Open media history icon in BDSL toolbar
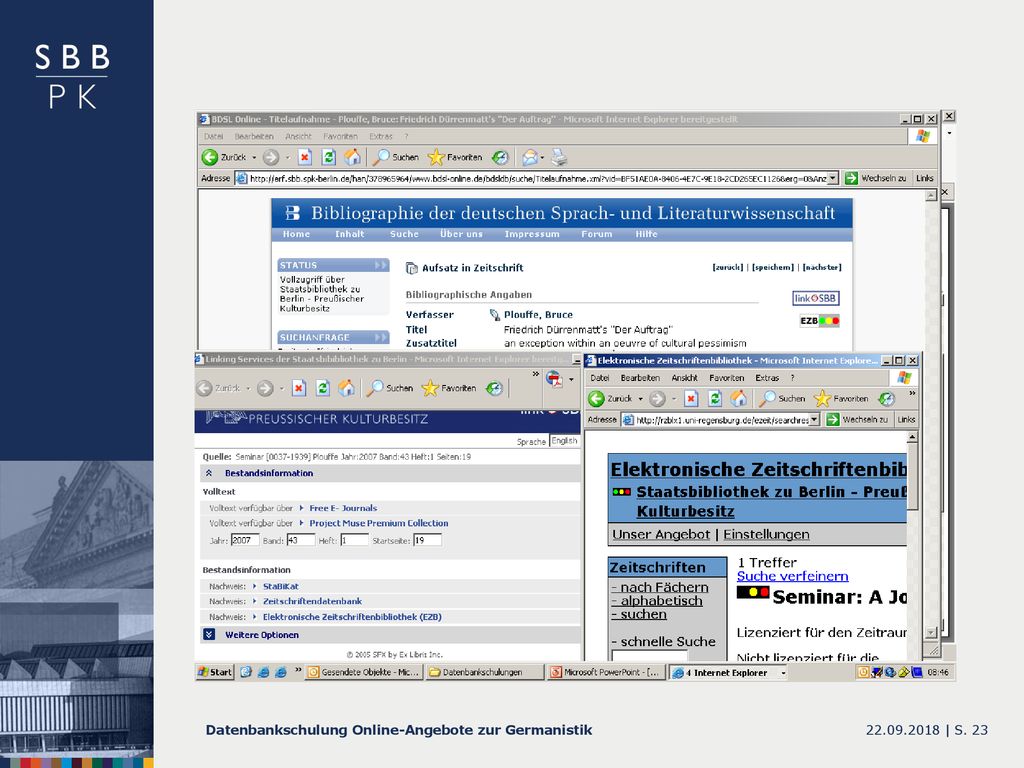 click(500, 157)
